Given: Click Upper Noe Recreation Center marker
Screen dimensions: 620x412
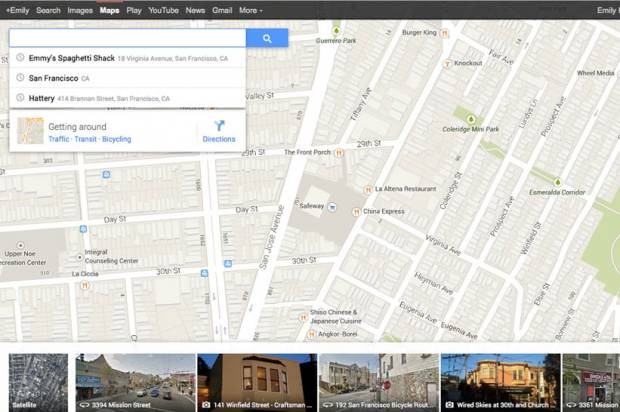Looking at the screenshot, I should click(x=21, y=246).
